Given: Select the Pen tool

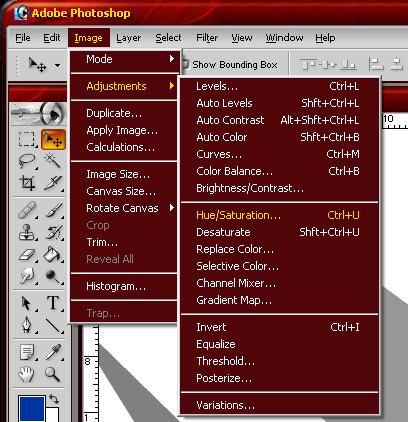Looking at the screenshot, I should tap(27, 325).
